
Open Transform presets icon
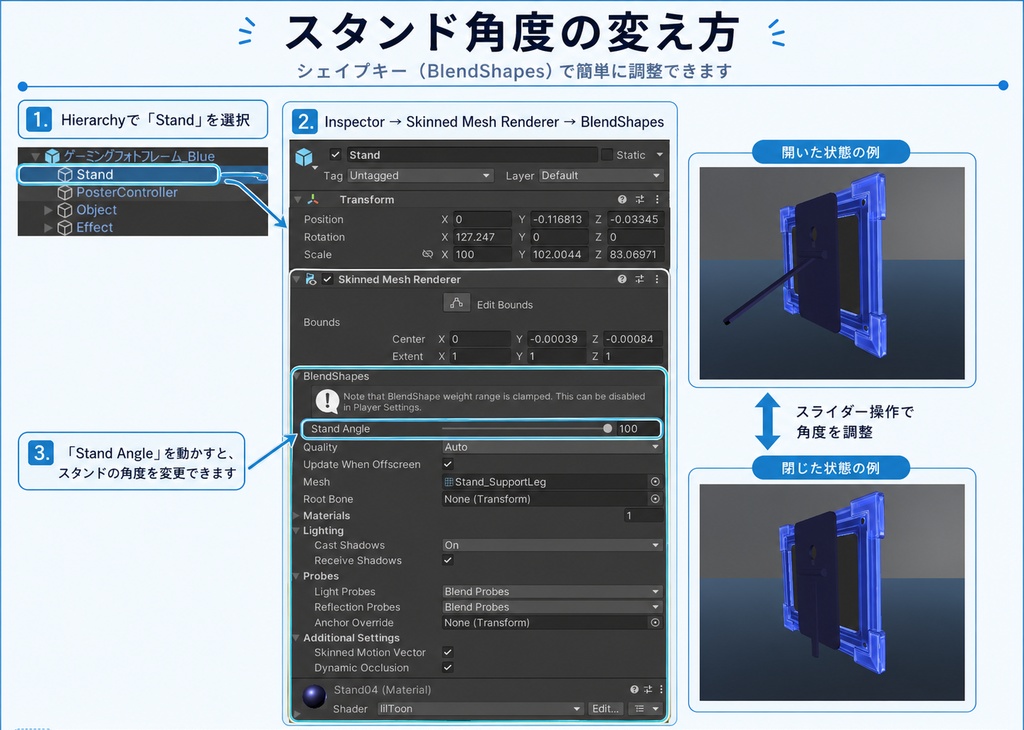[x=639, y=200]
